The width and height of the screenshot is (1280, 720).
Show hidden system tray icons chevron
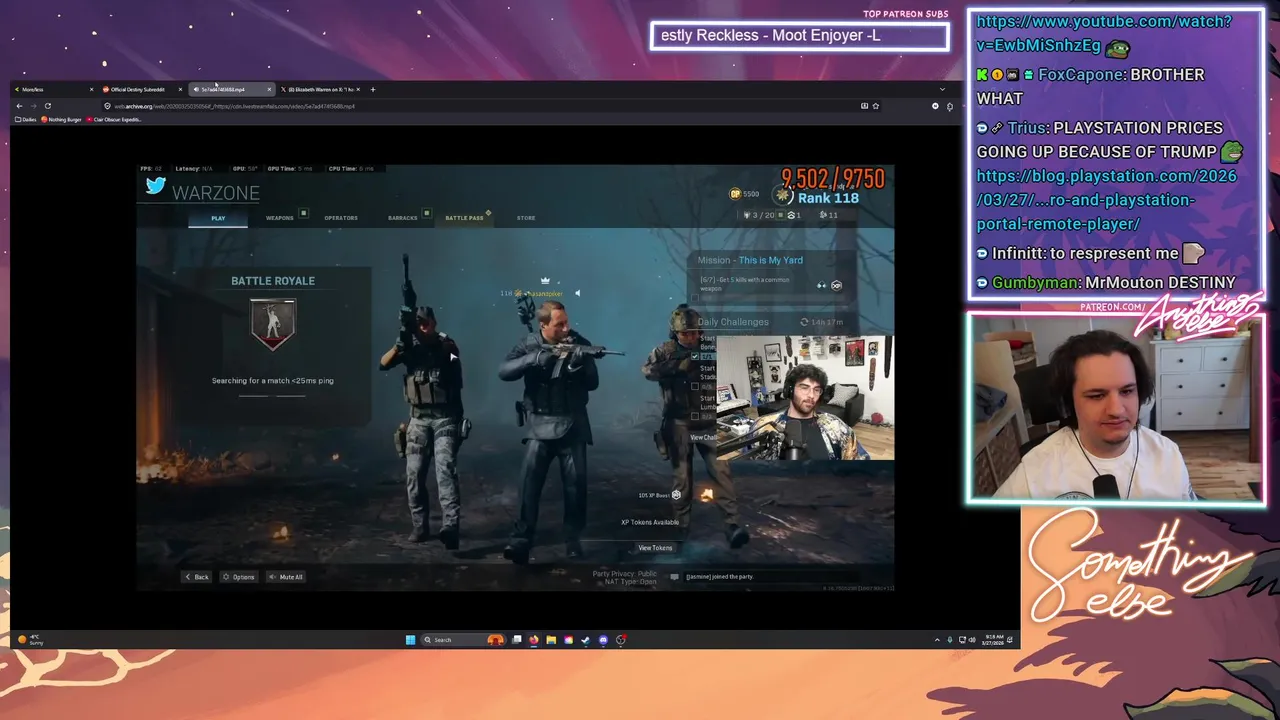click(x=937, y=640)
